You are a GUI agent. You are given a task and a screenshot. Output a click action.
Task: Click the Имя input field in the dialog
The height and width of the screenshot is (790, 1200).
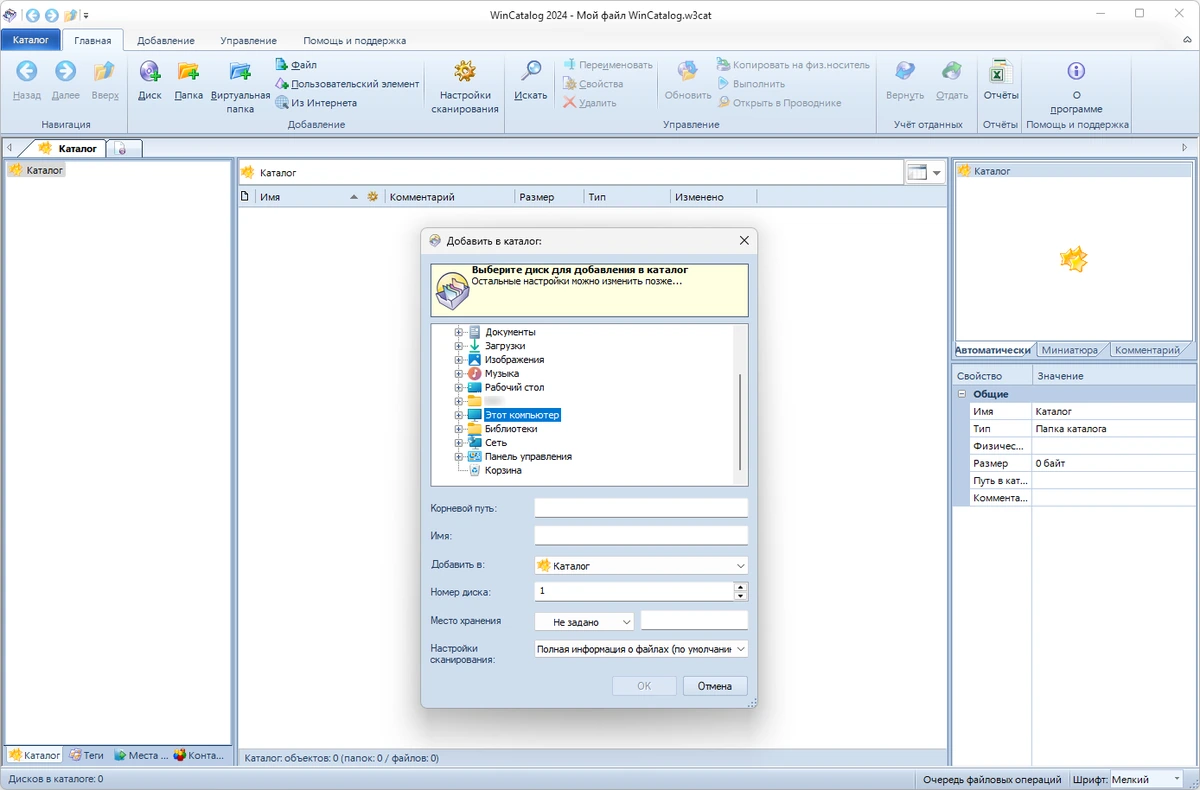point(641,535)
